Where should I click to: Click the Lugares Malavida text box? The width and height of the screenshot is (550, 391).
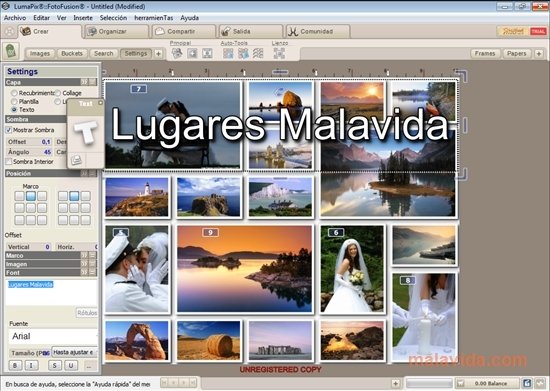52,292
